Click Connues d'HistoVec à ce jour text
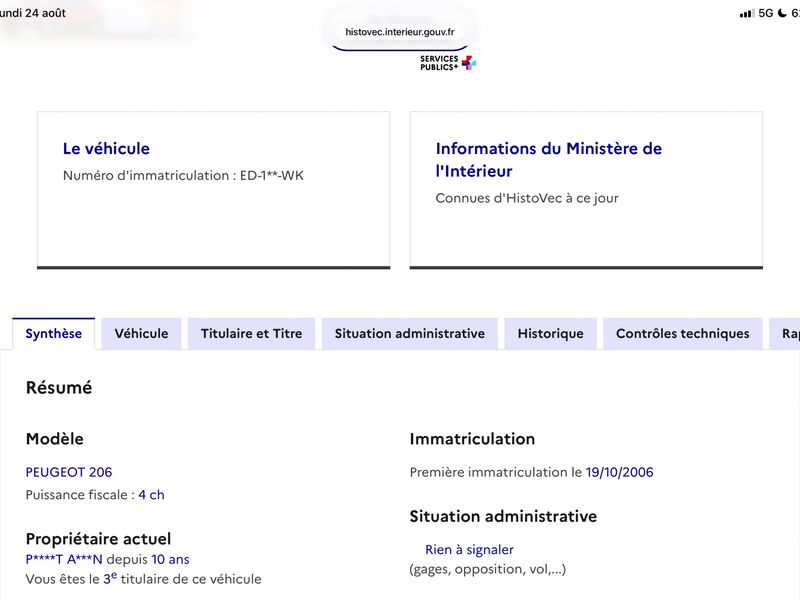800x600 pixels. [x=527, y=198]
